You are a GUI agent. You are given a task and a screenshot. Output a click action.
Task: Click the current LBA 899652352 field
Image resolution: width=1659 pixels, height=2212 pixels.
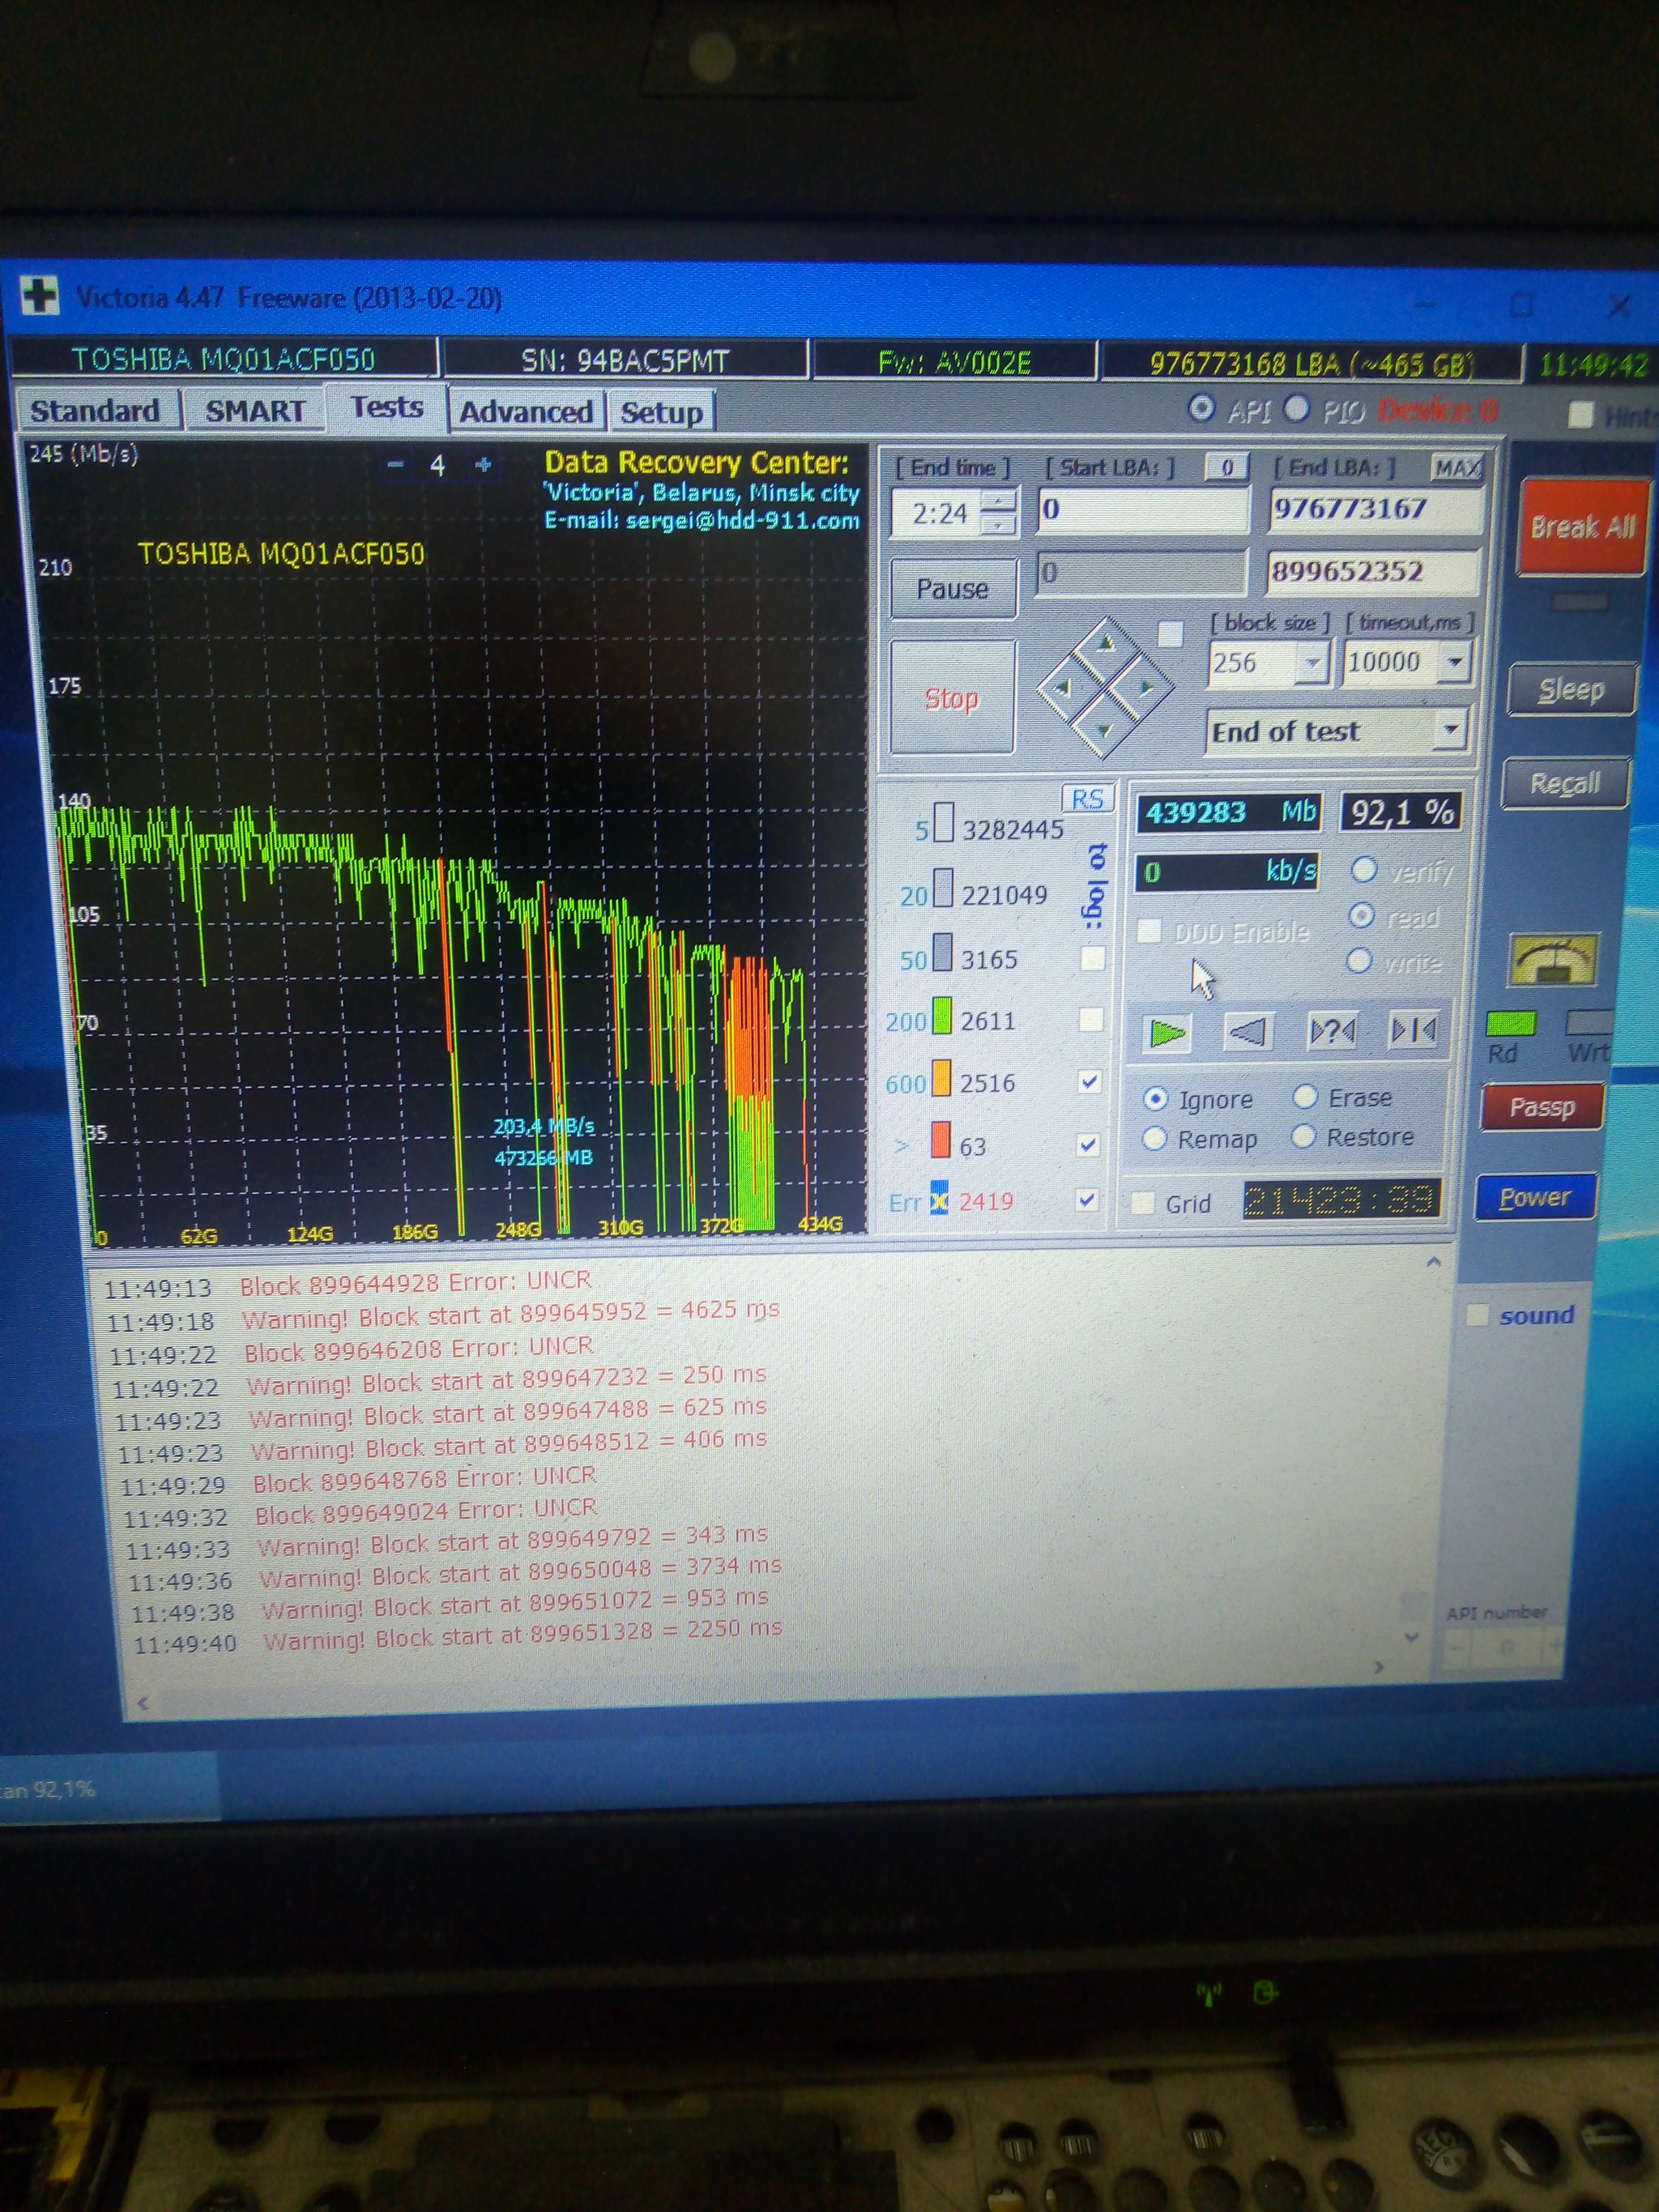tap(1373, 572)
